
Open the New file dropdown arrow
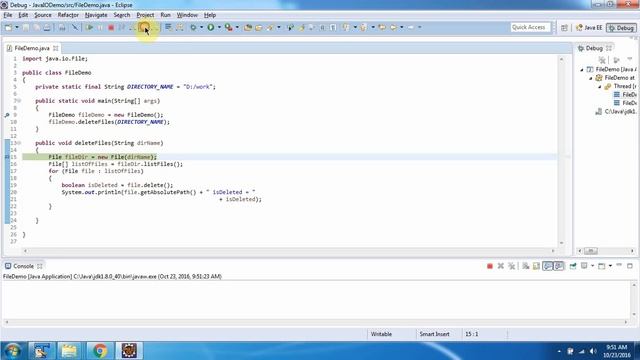point(17,27)
